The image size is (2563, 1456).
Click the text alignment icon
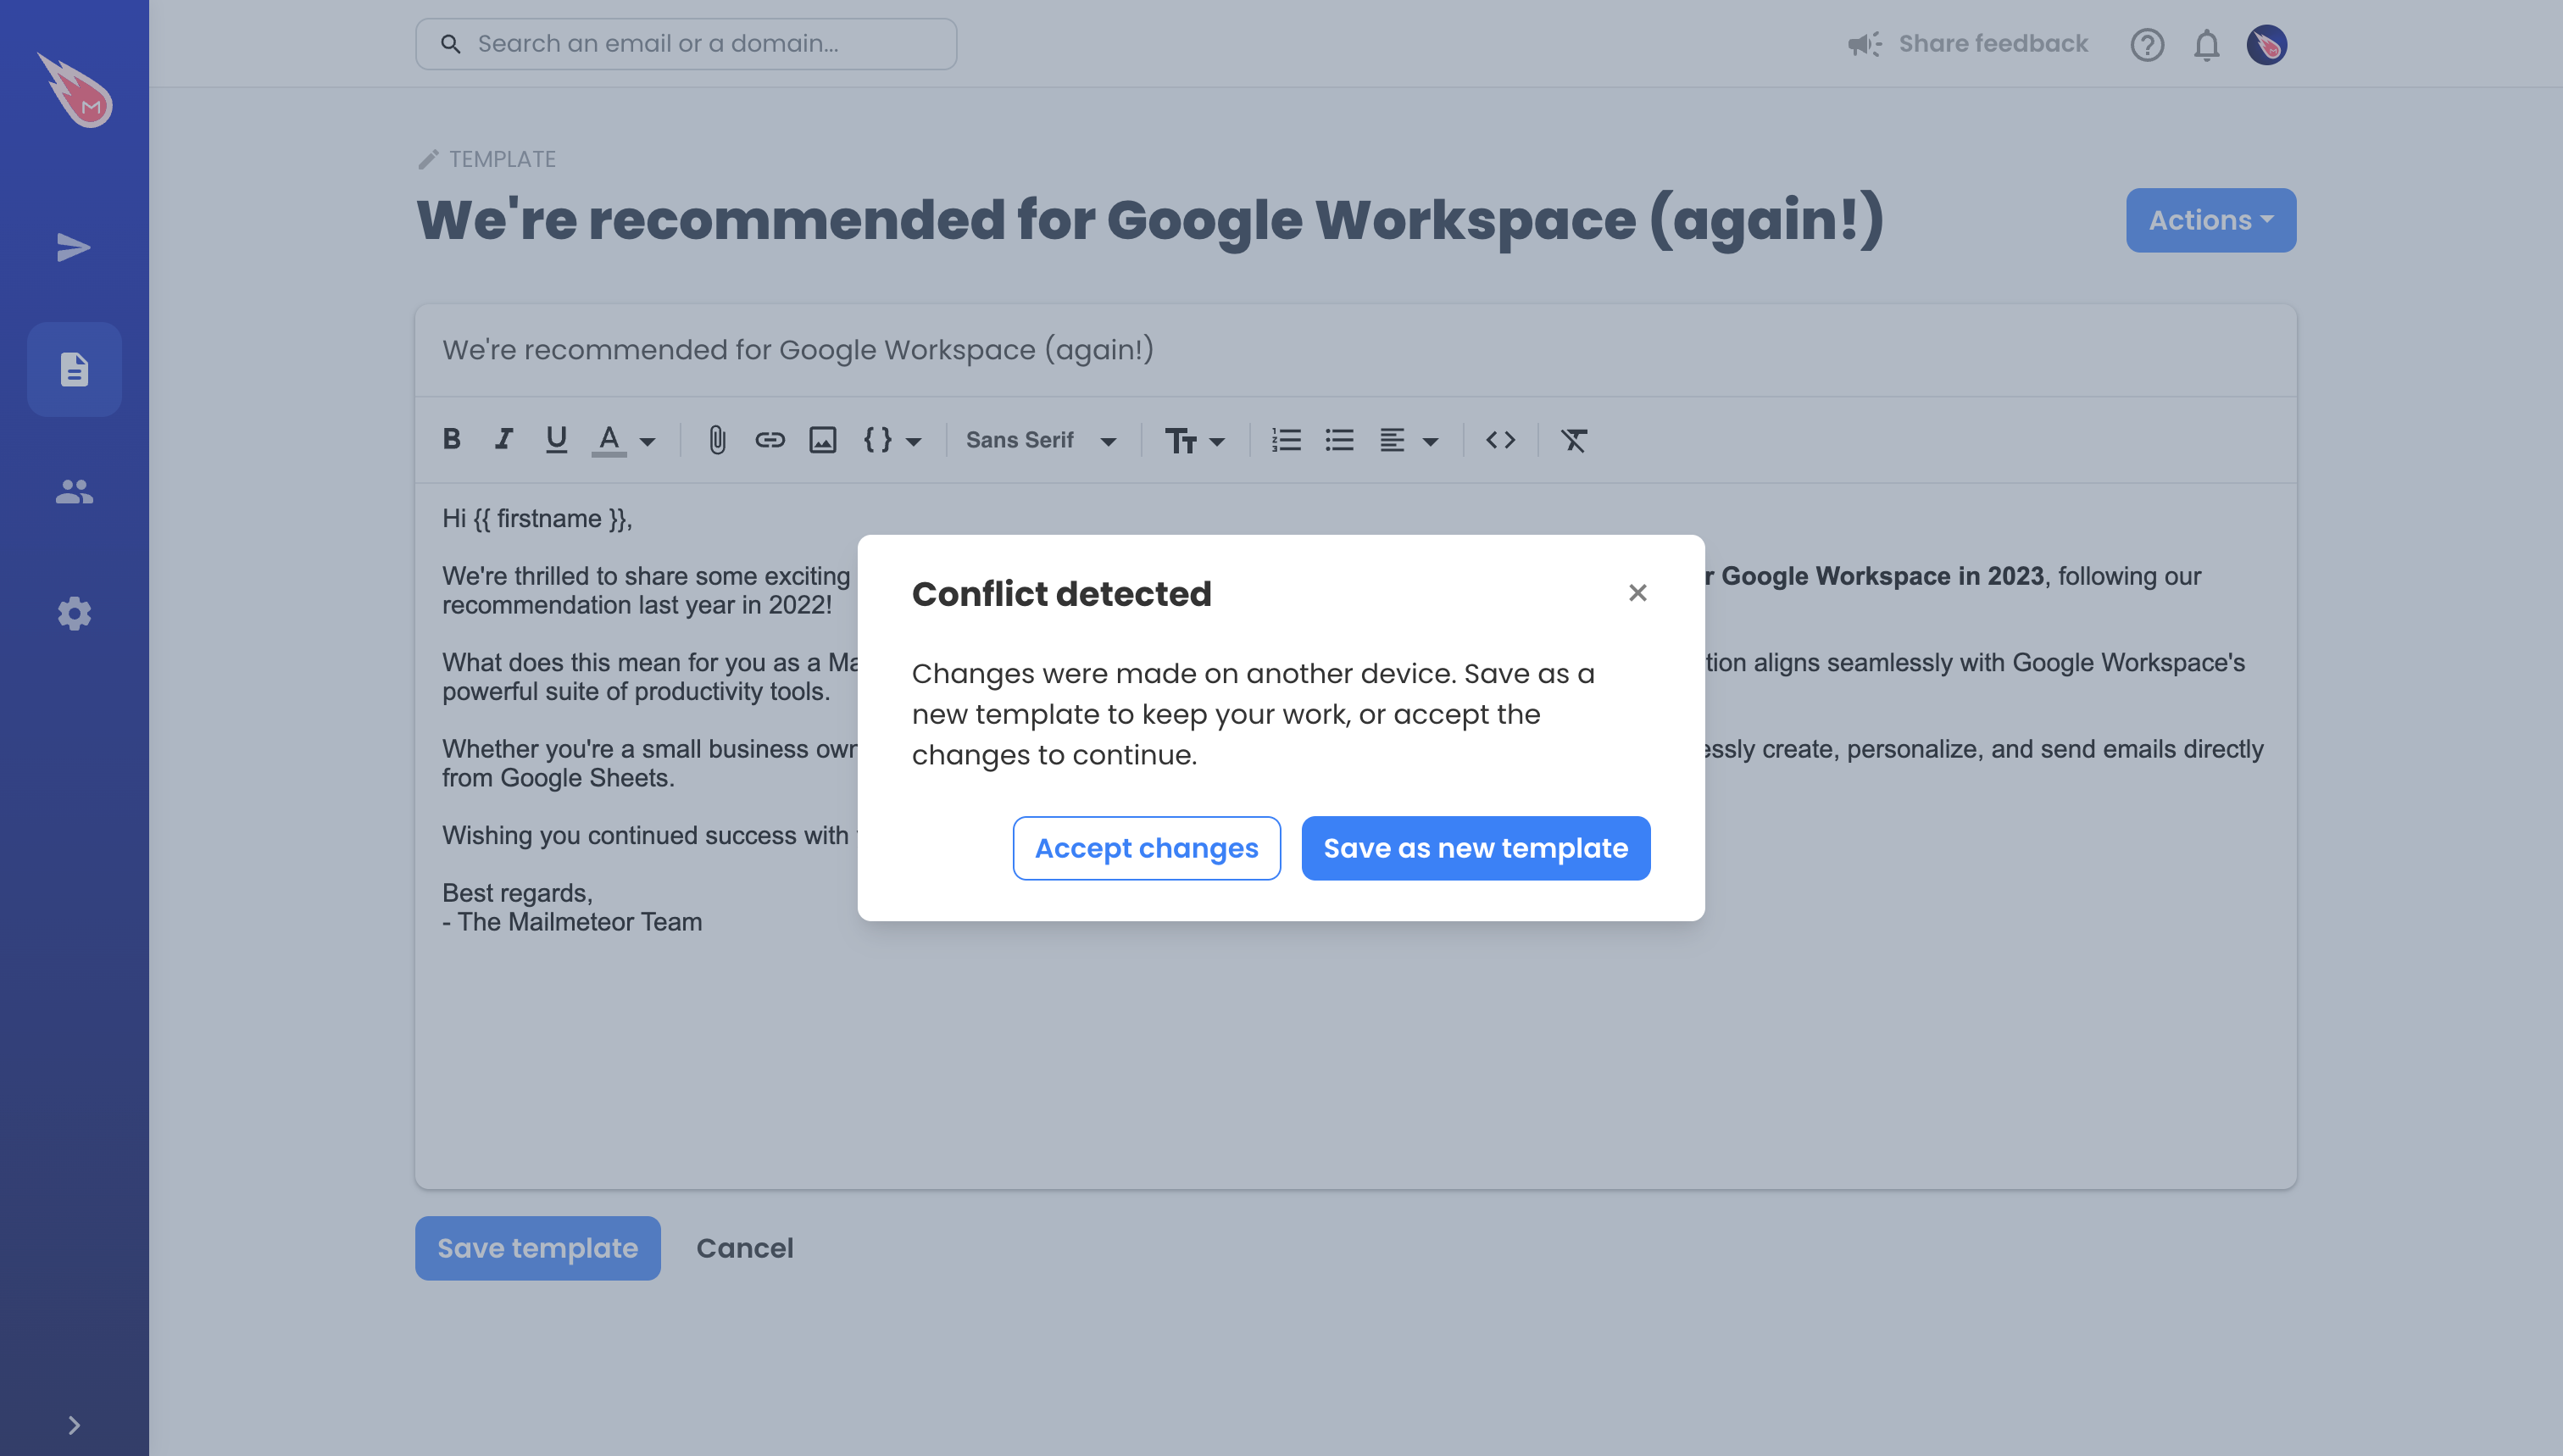[x=1392, y=440]
